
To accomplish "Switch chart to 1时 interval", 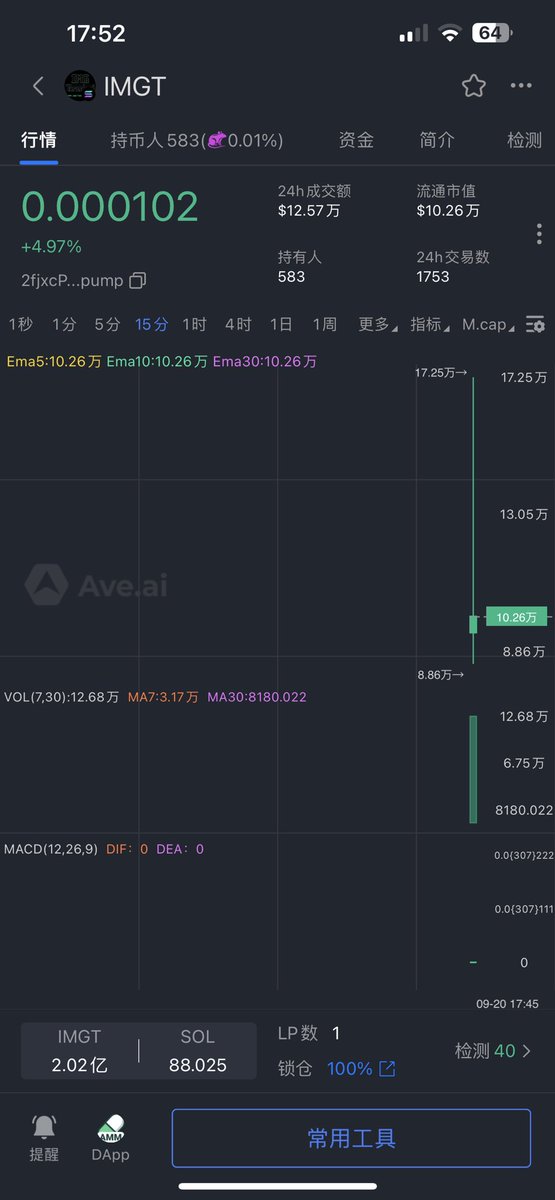I will click(194, 324).
